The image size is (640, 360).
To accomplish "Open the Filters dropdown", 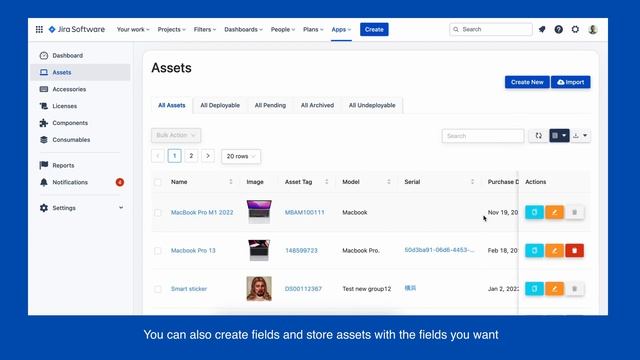I will point(205,29).
